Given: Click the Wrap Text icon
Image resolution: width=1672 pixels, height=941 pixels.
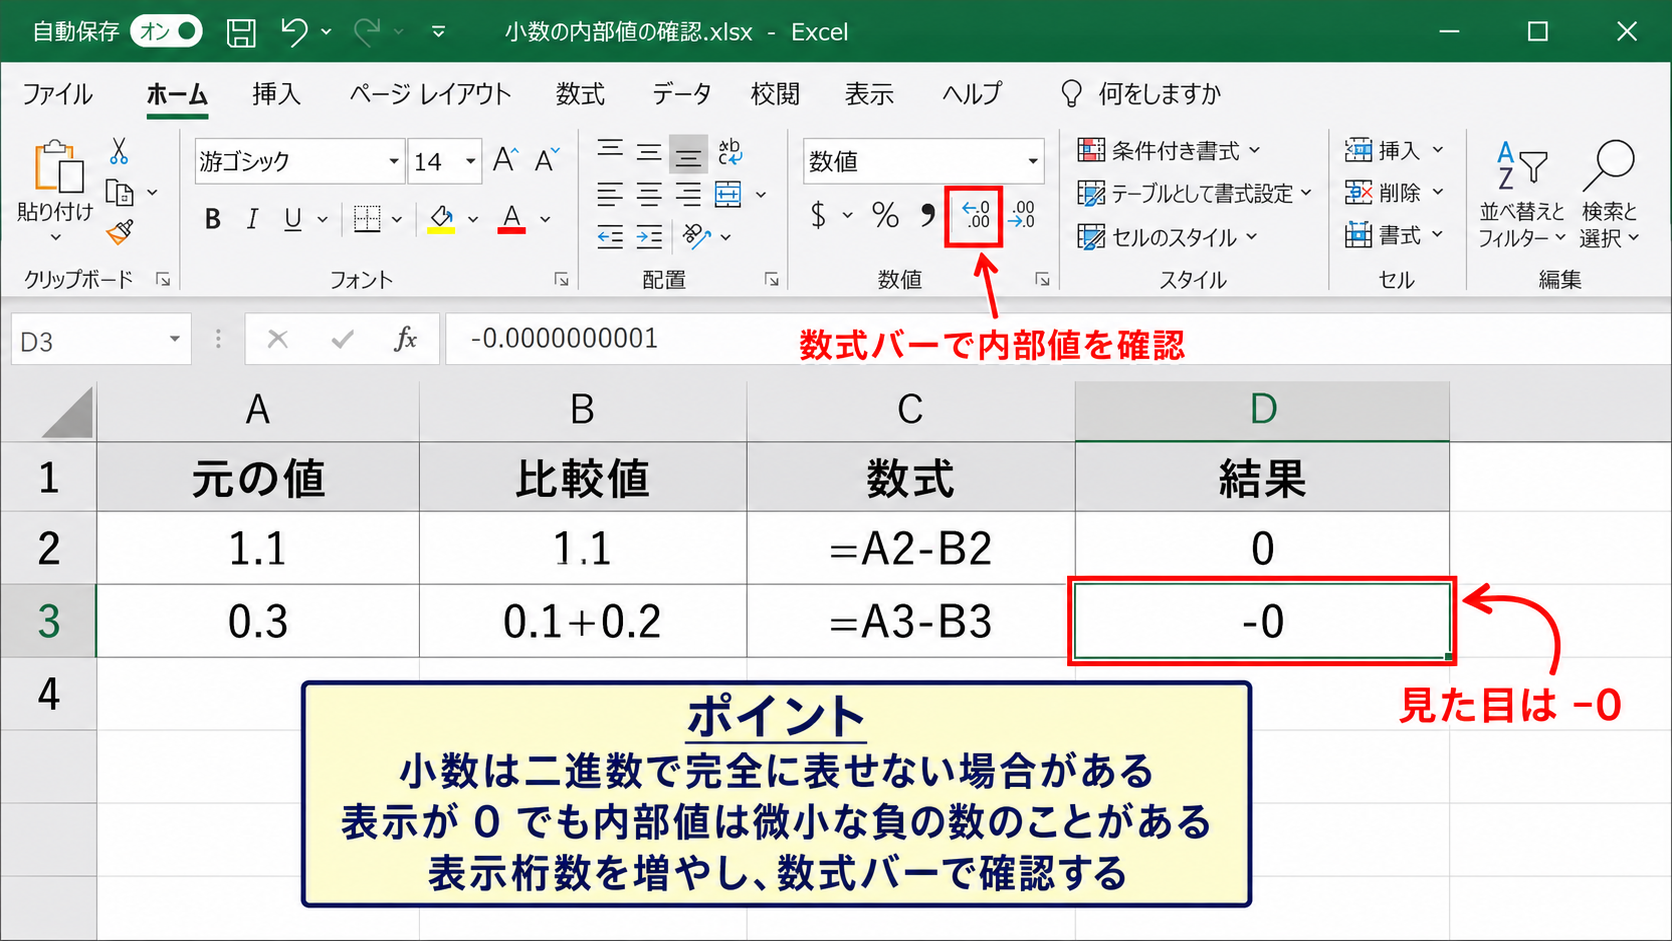Looking at the screenshot, I should (730, 152).
